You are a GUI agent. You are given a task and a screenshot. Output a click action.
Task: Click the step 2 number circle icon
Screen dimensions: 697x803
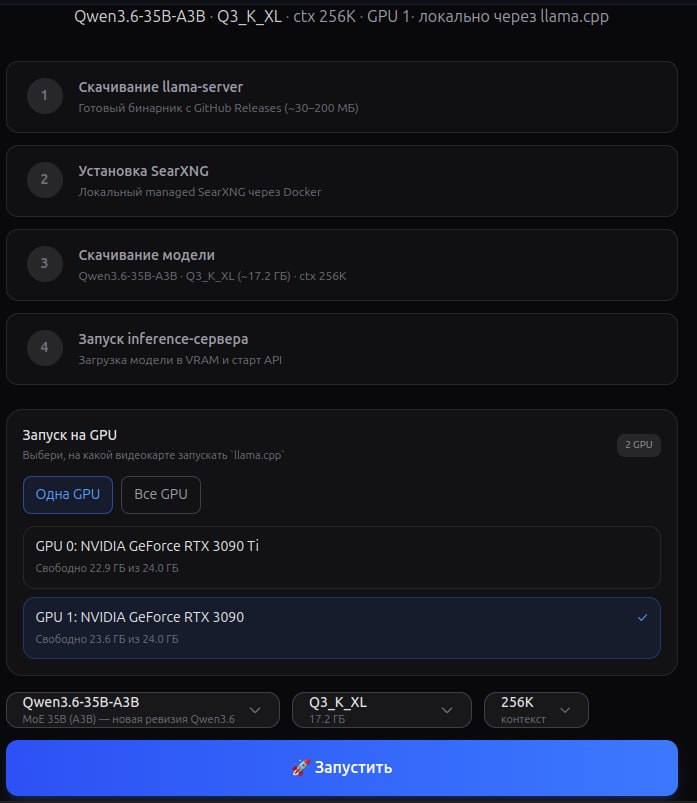click(45, 180)
